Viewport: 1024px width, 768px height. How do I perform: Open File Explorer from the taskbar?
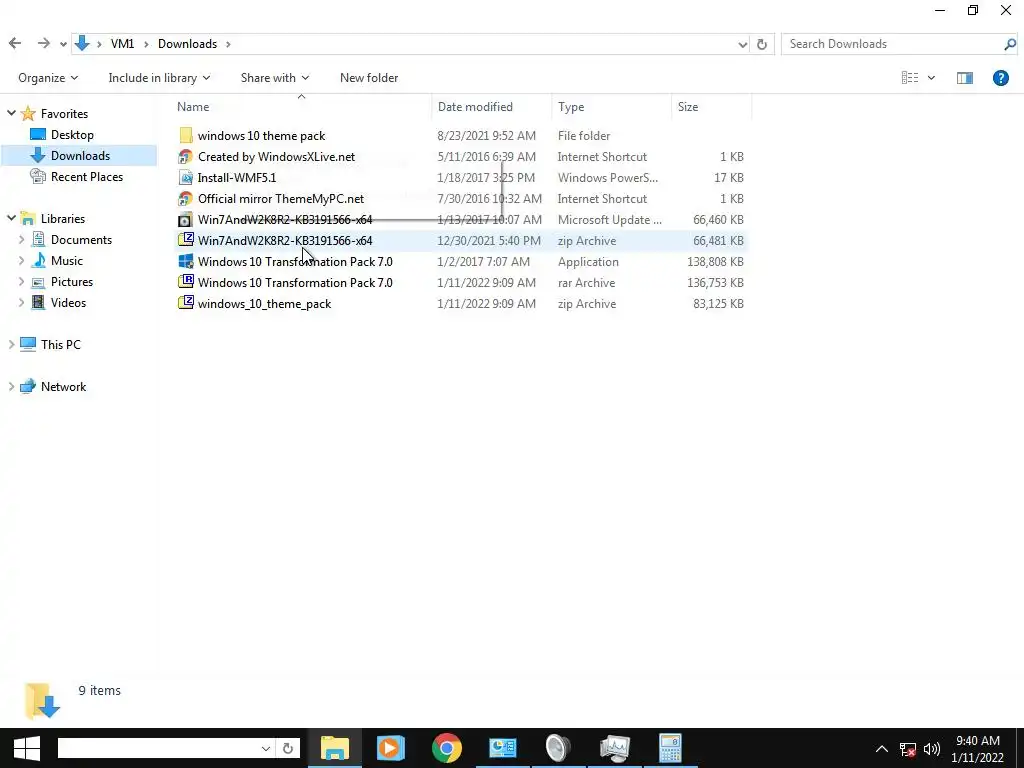334,748
